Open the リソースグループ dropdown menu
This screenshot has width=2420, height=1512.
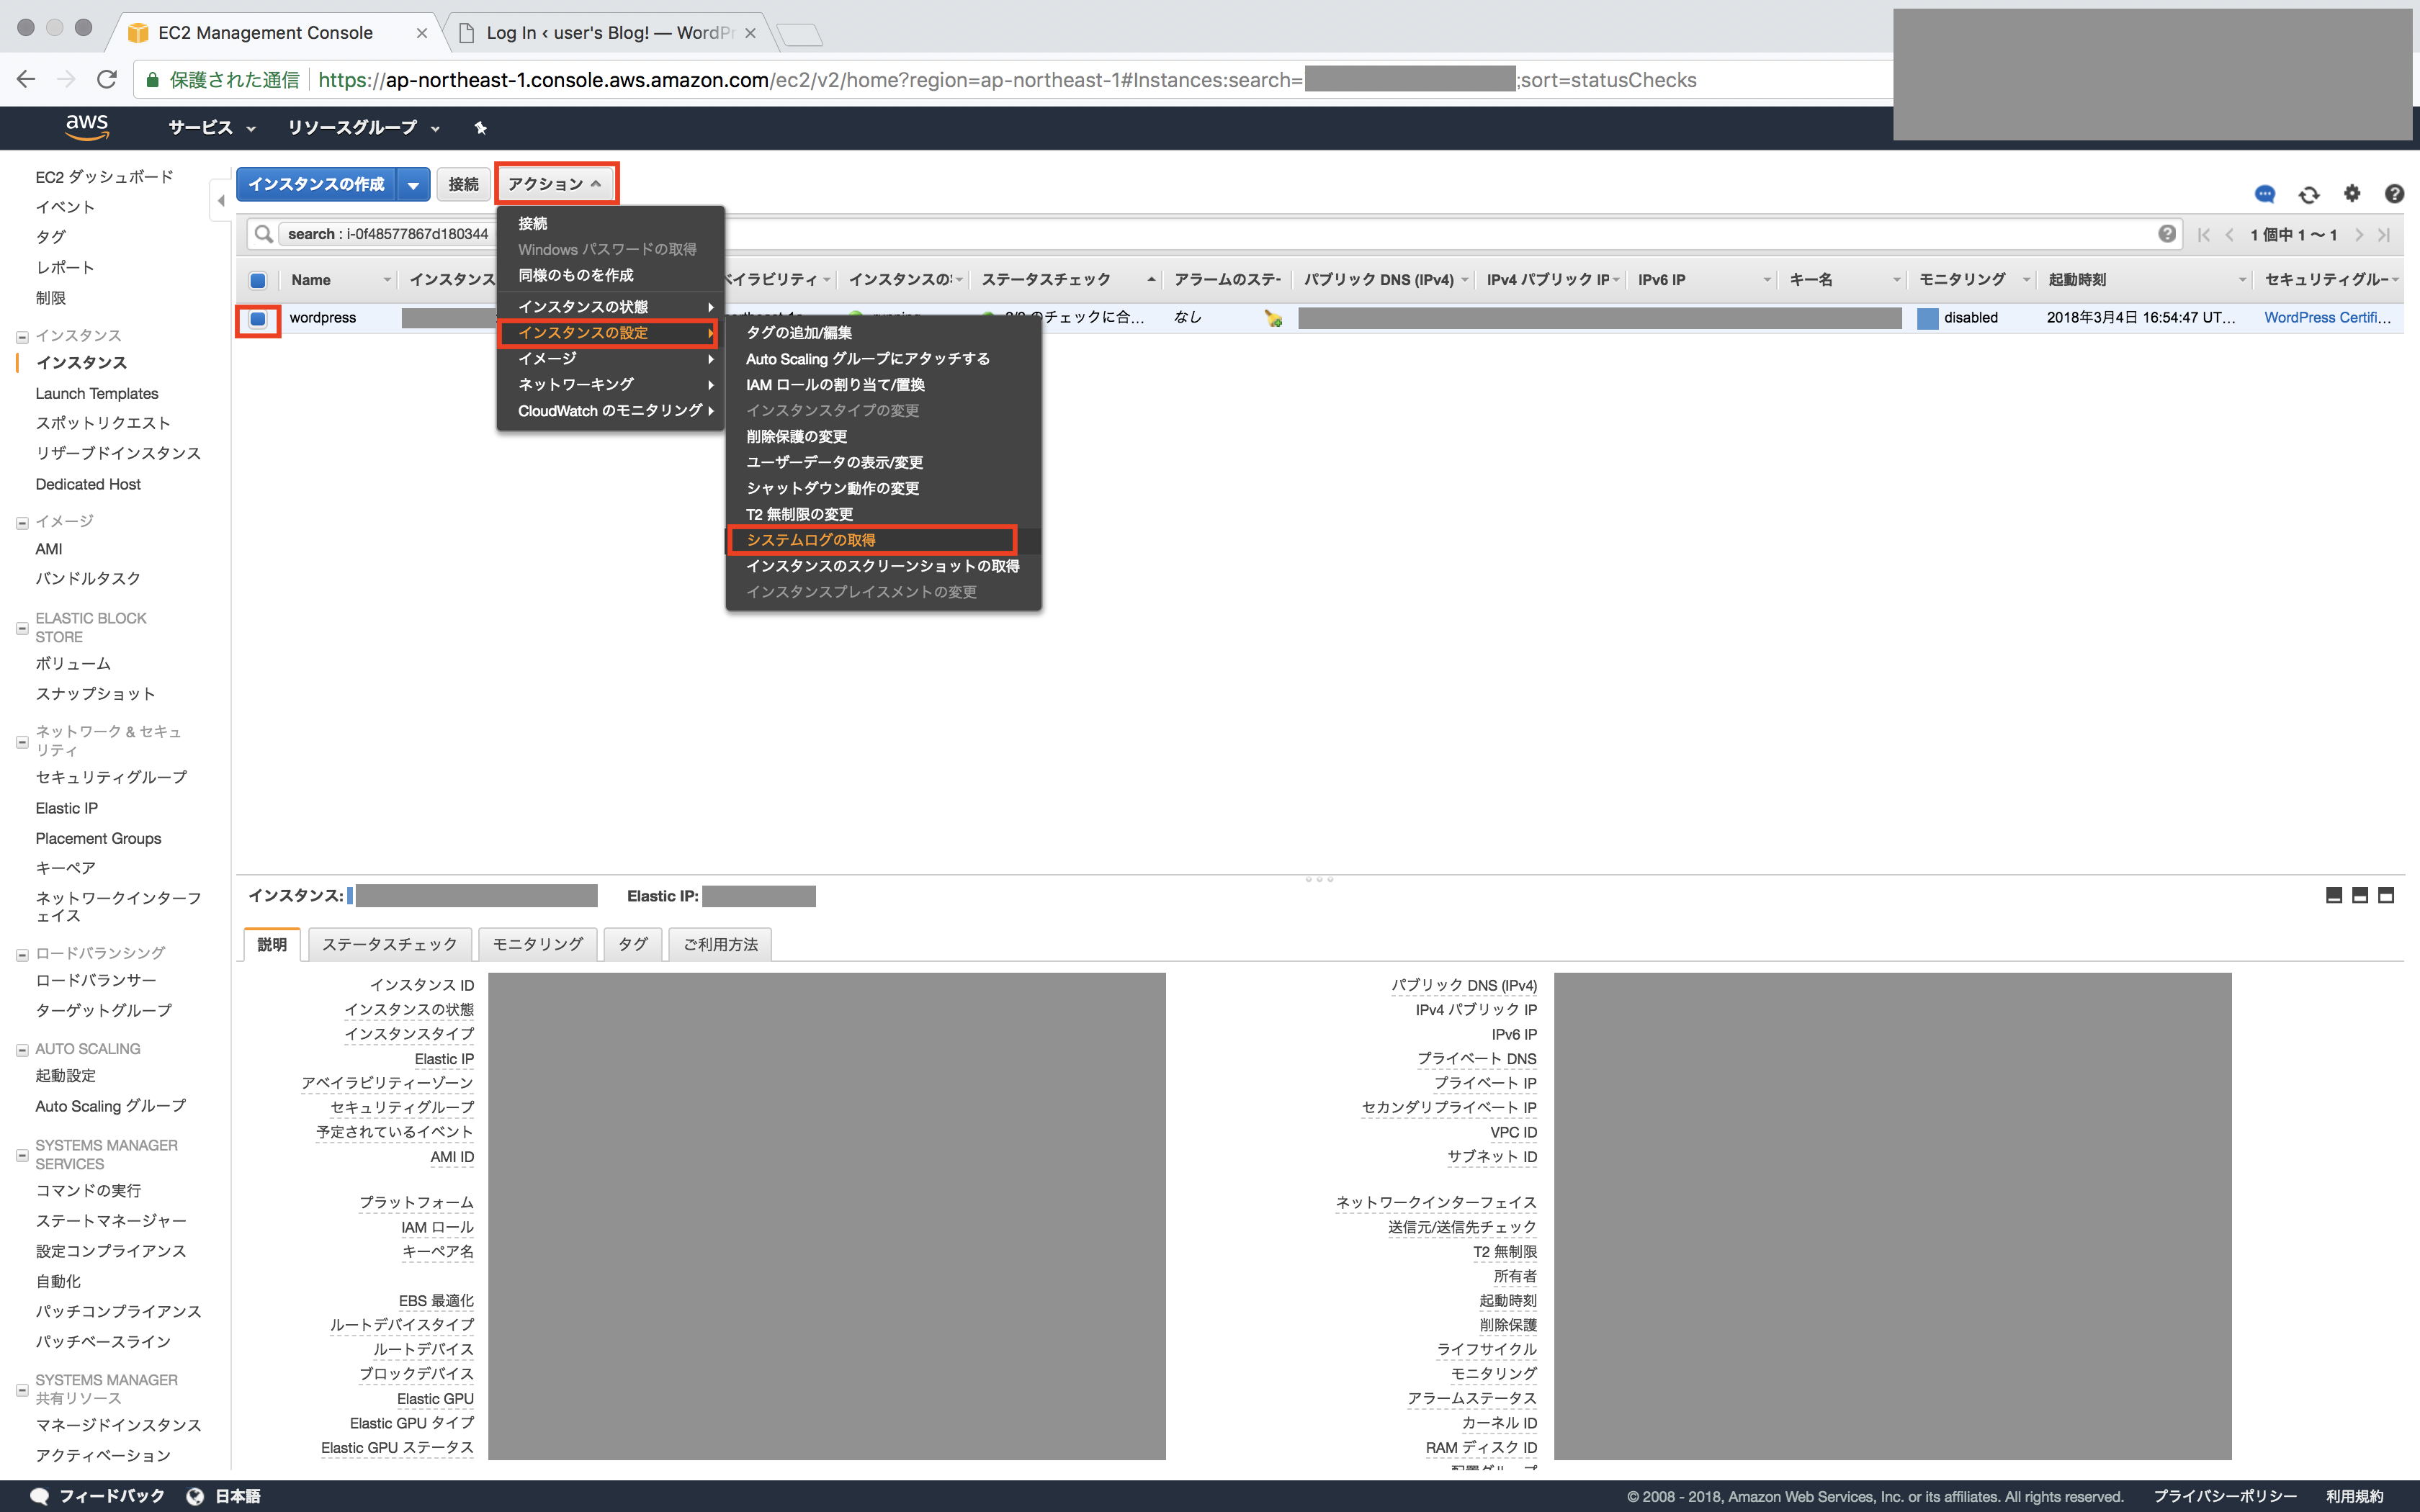pyautogui.click(x=364, y=128)
